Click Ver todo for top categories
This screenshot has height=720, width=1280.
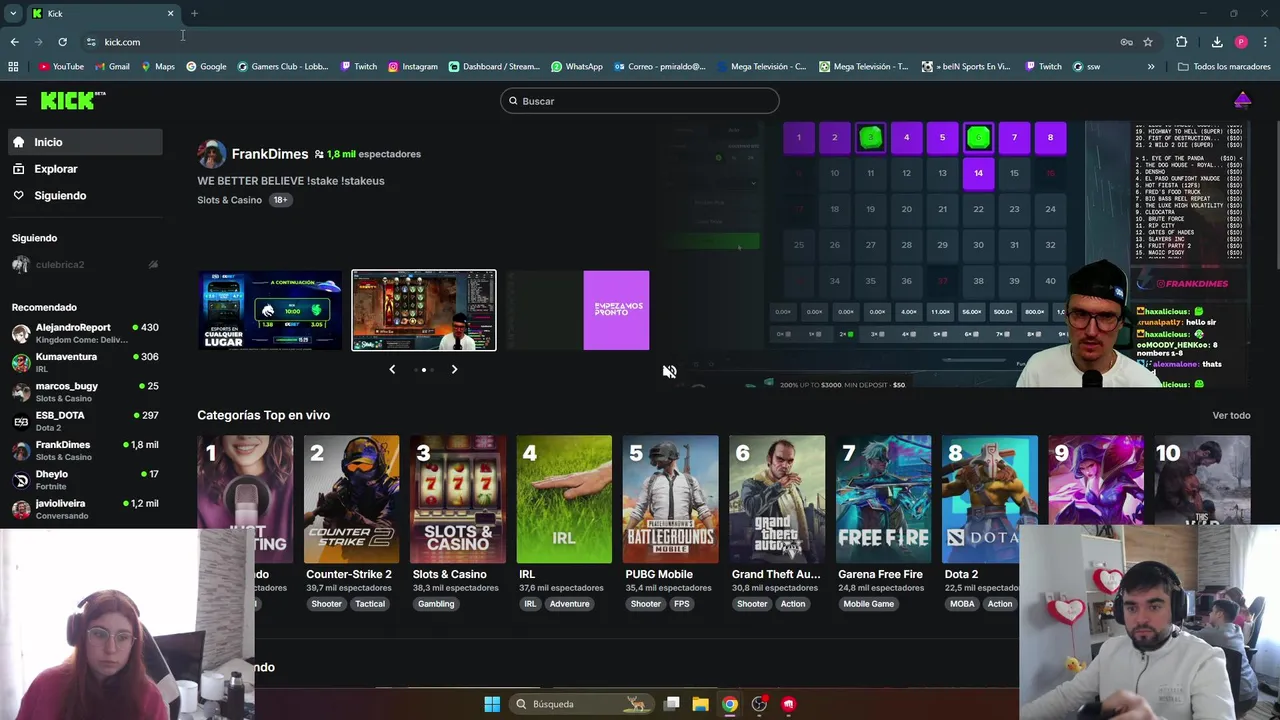click(1231, 415)
